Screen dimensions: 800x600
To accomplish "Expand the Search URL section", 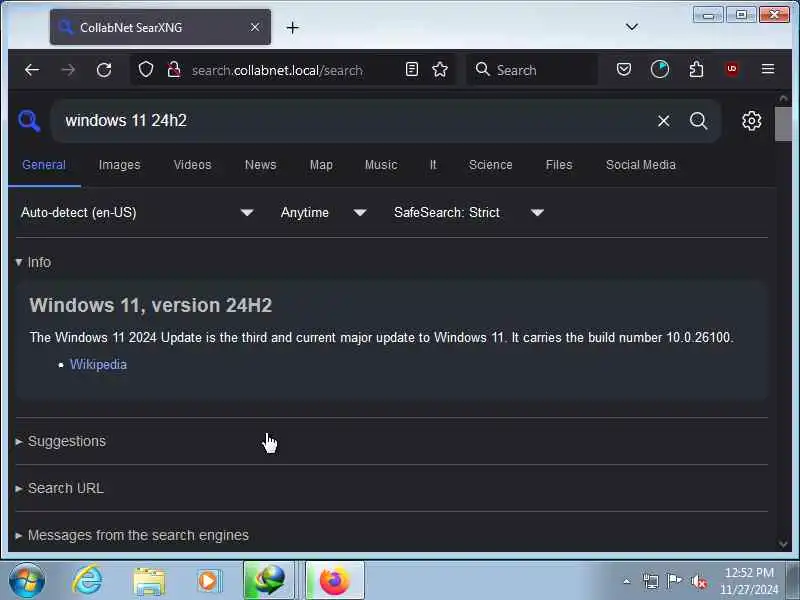I will click(x=60, y=488).
